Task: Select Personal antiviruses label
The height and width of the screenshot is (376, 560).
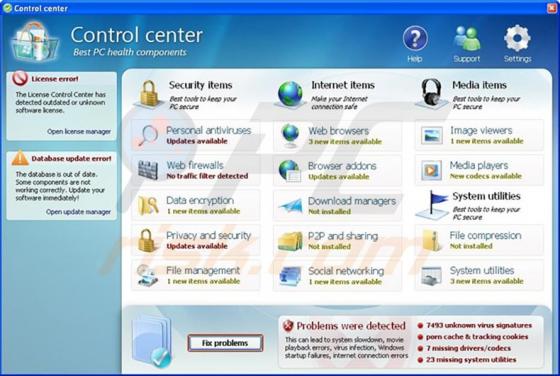Action: coord(209,130)
